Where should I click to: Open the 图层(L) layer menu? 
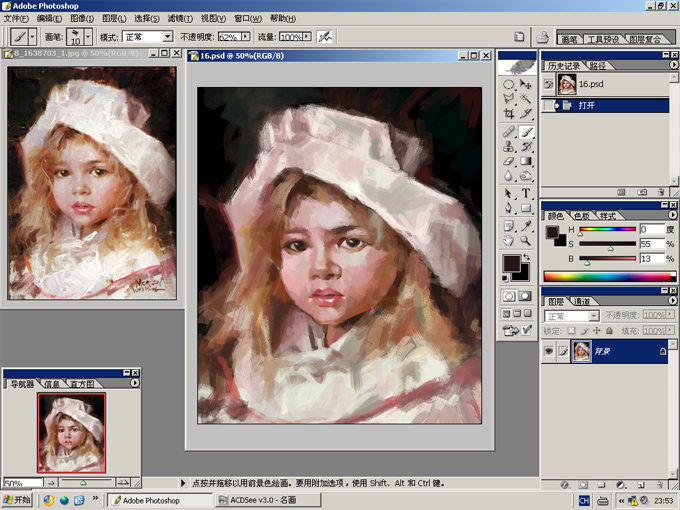tap(114, 18)
